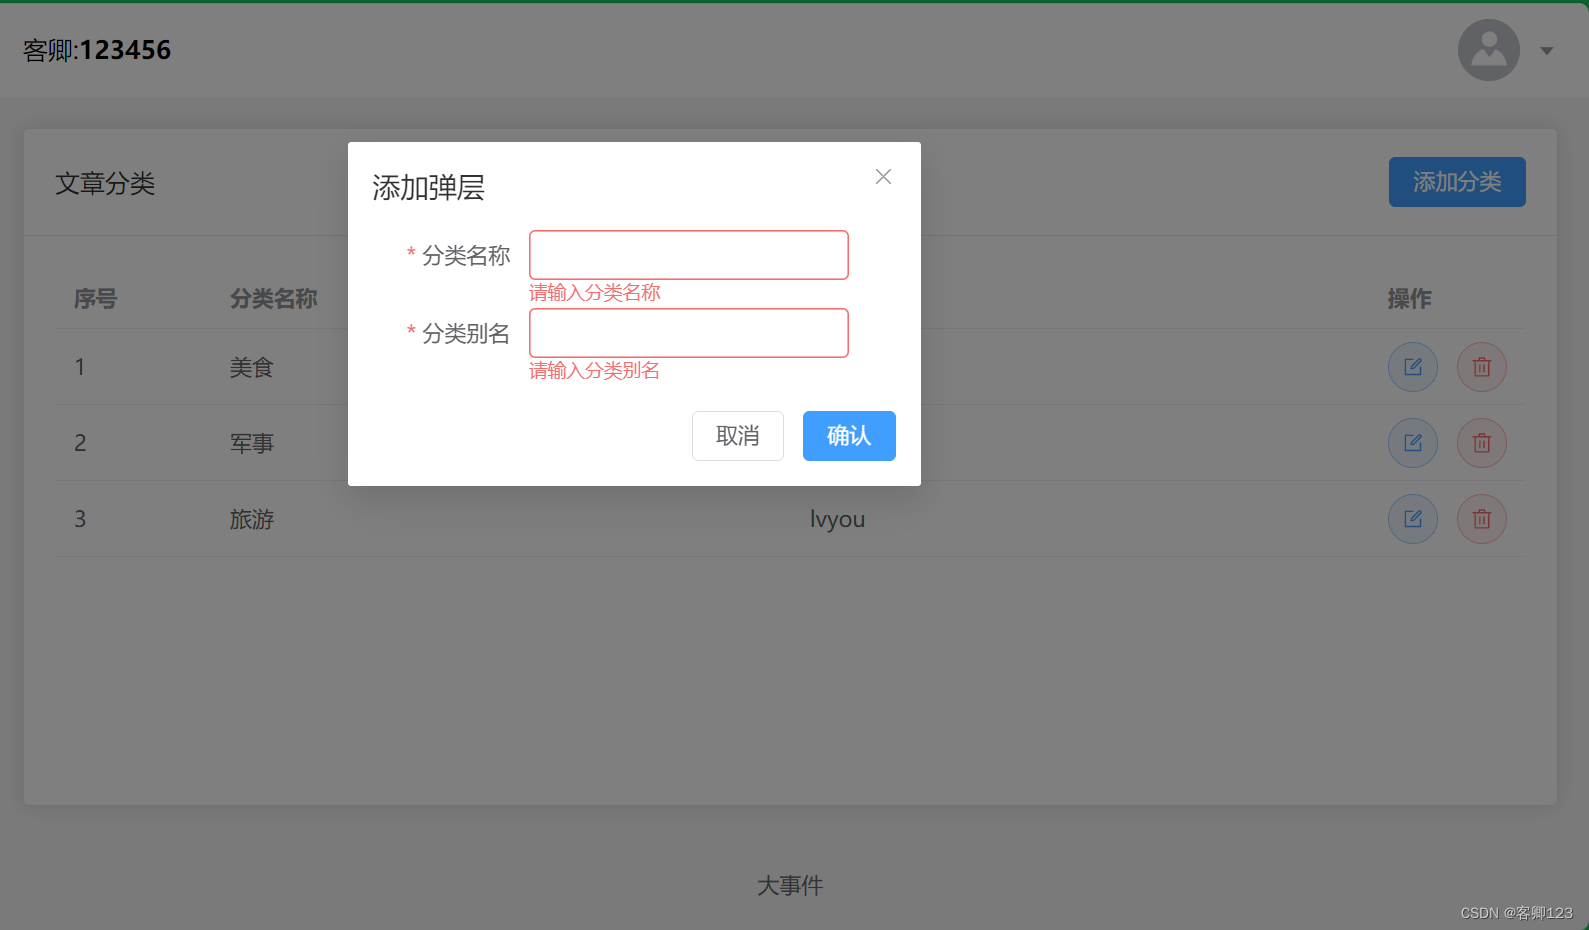Click the 文章分类 card title
The width and height of the screenshot is (1589, 930).
point(105,184)
